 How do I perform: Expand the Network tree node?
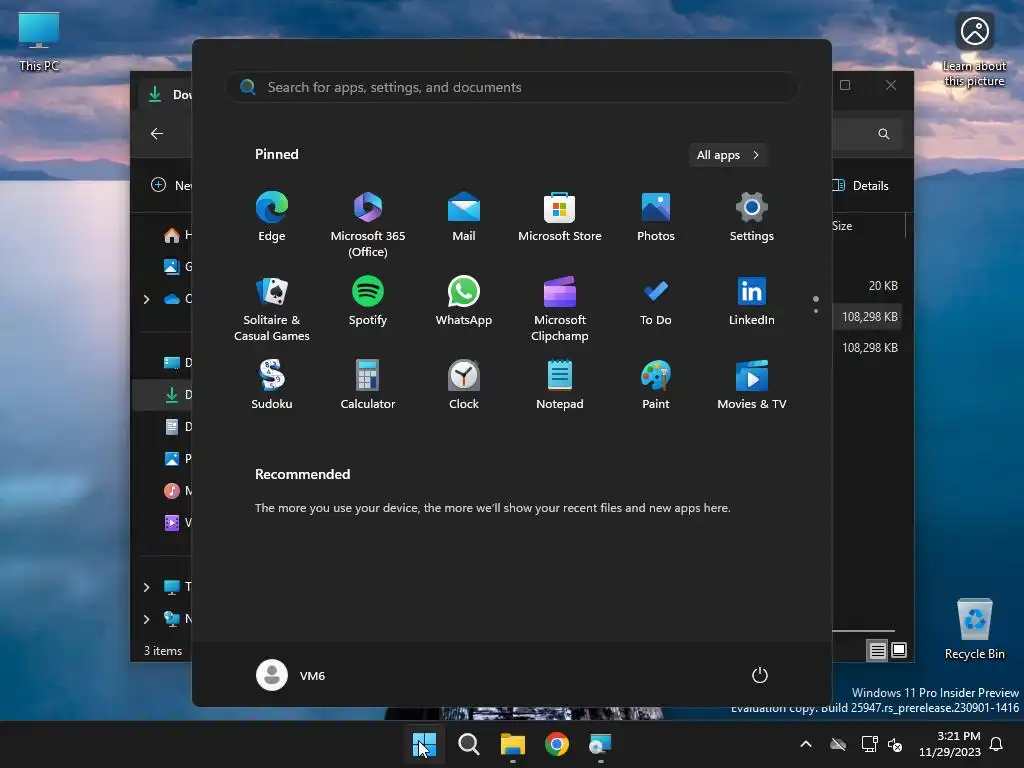(x=146, y=619)
